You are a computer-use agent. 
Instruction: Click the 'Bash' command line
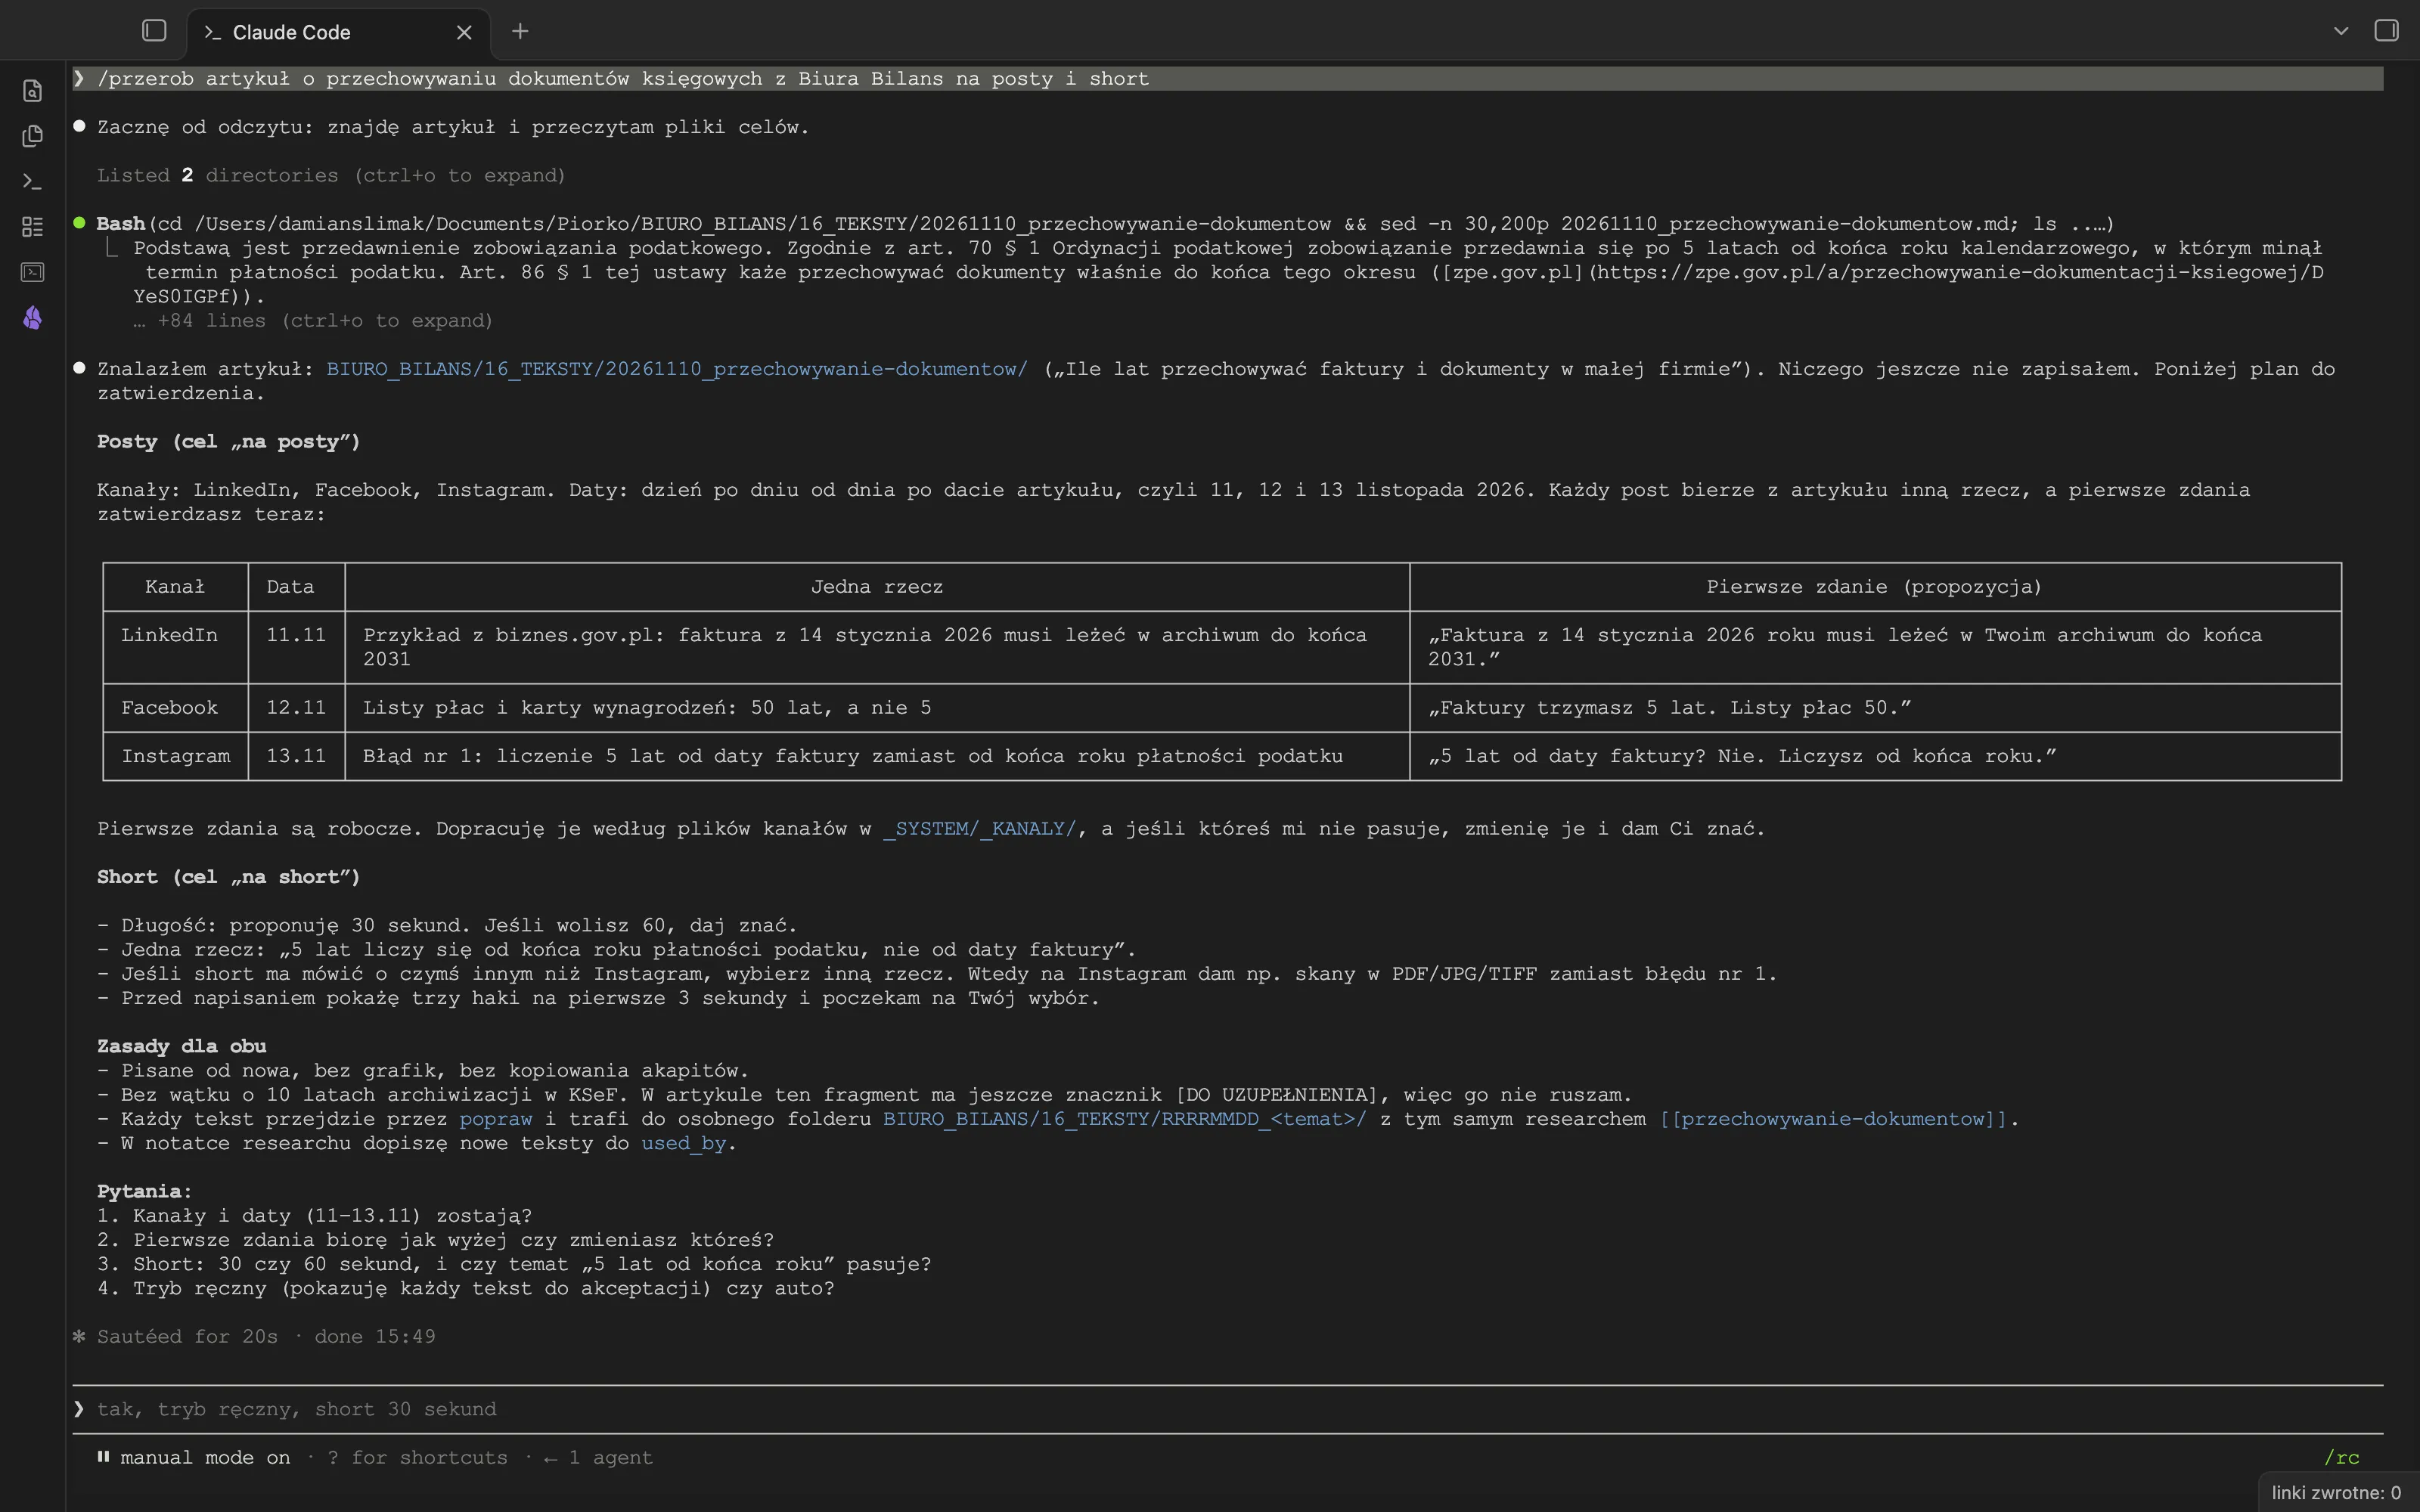click(x=1106, y=224)
